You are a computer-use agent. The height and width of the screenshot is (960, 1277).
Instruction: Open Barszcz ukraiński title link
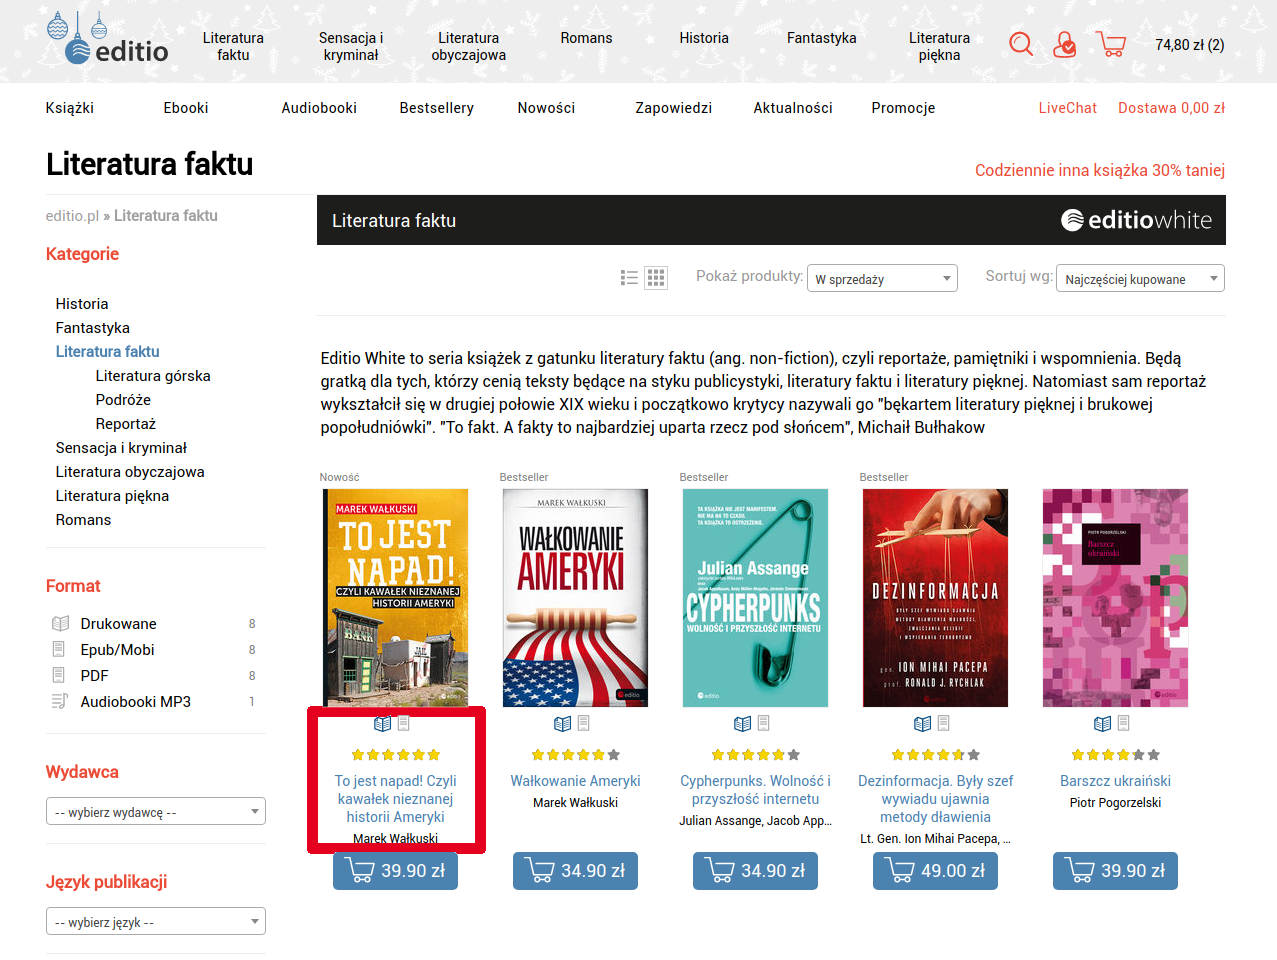pyautogui.click(x=1115, y=781)
